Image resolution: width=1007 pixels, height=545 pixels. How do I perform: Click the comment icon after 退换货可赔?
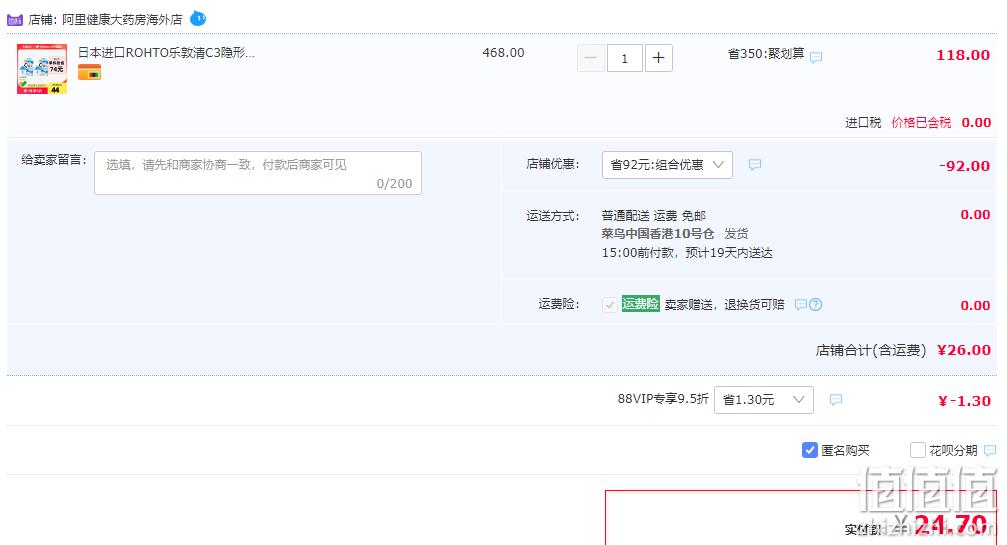(800, 305)
